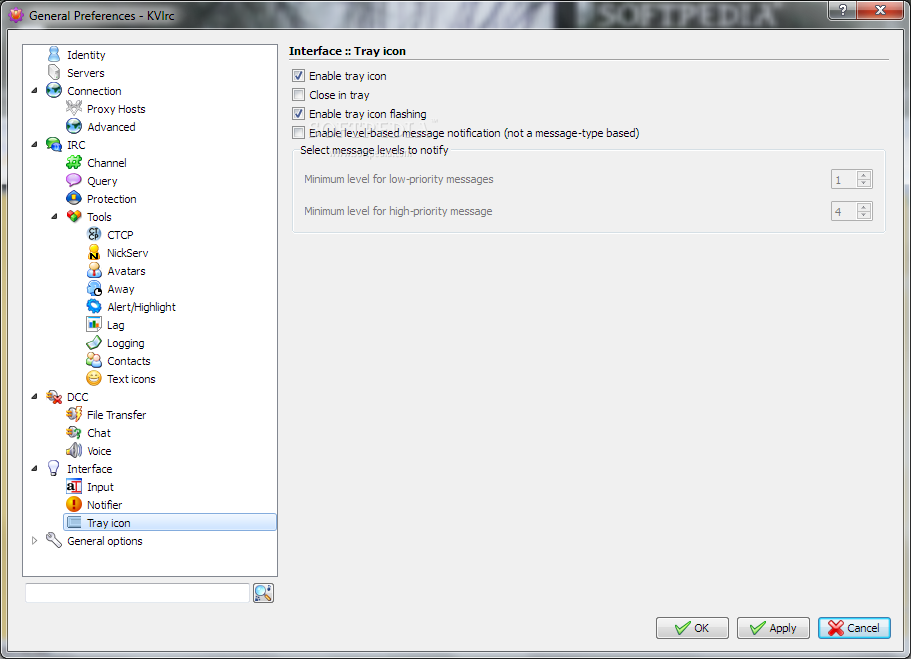Select Proxy Hosts in the tree
The width and height of the screenshot is (911, 659).
[x=116, y=109]
